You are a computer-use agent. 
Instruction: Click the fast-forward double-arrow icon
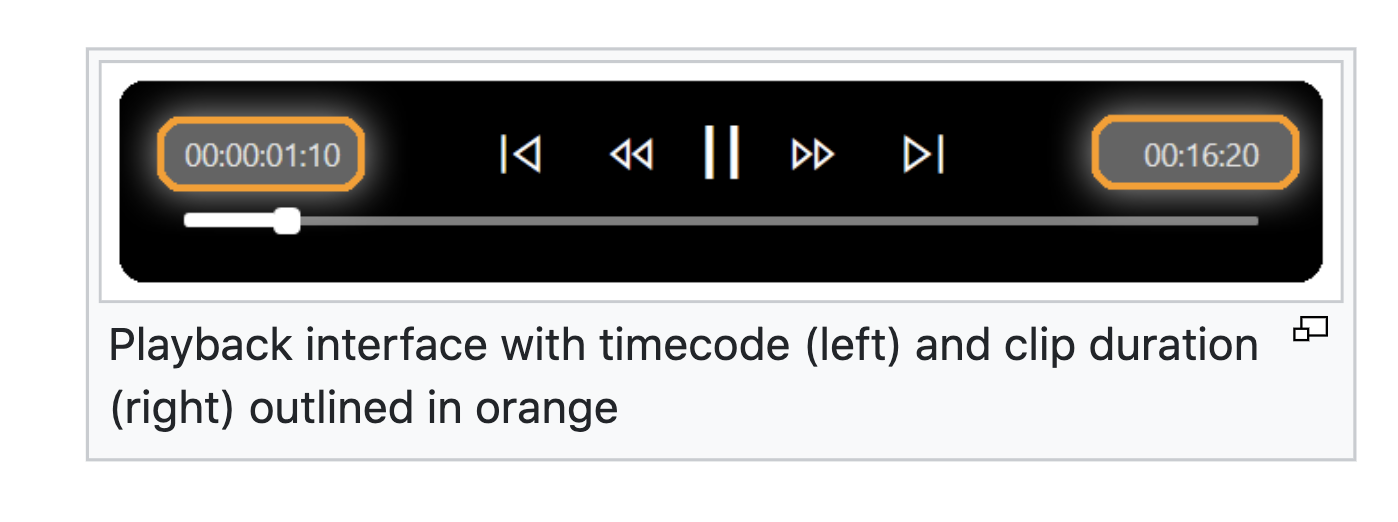[x=812, y=155]
